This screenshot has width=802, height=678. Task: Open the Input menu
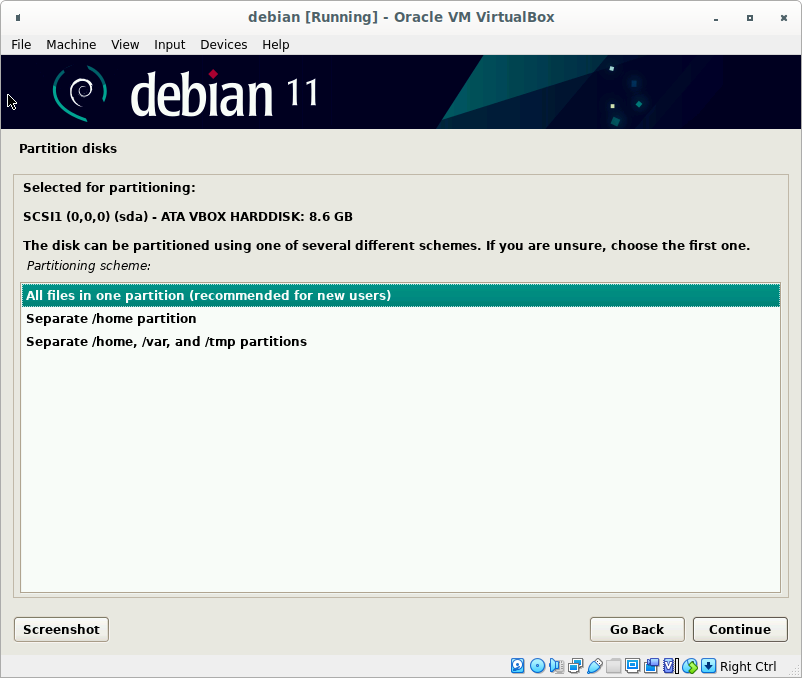click(169, 44)
